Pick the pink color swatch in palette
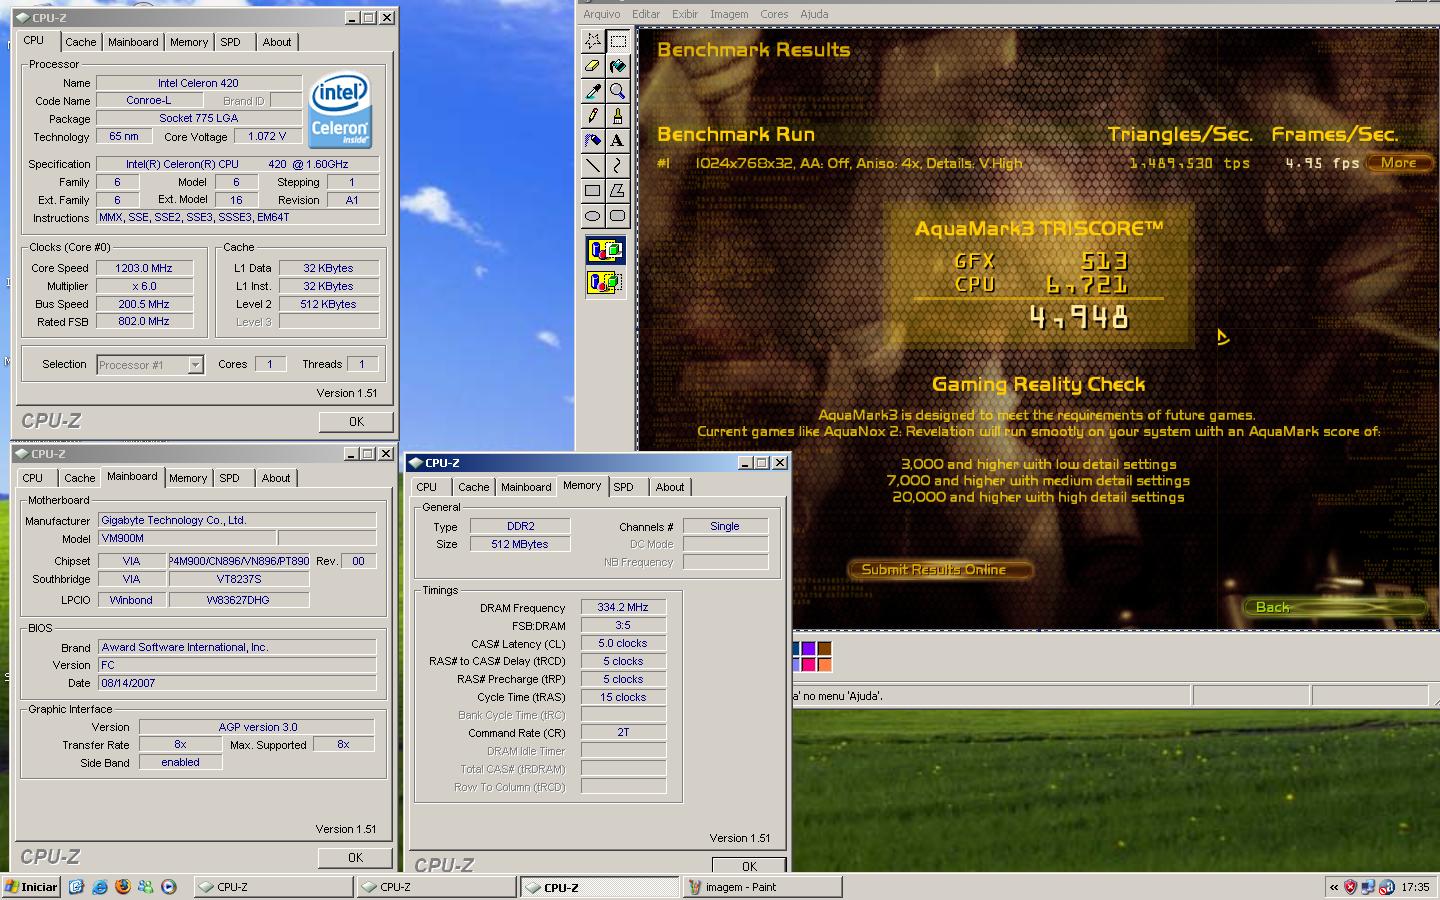The image size is (1440, 900). pos(808,665)
